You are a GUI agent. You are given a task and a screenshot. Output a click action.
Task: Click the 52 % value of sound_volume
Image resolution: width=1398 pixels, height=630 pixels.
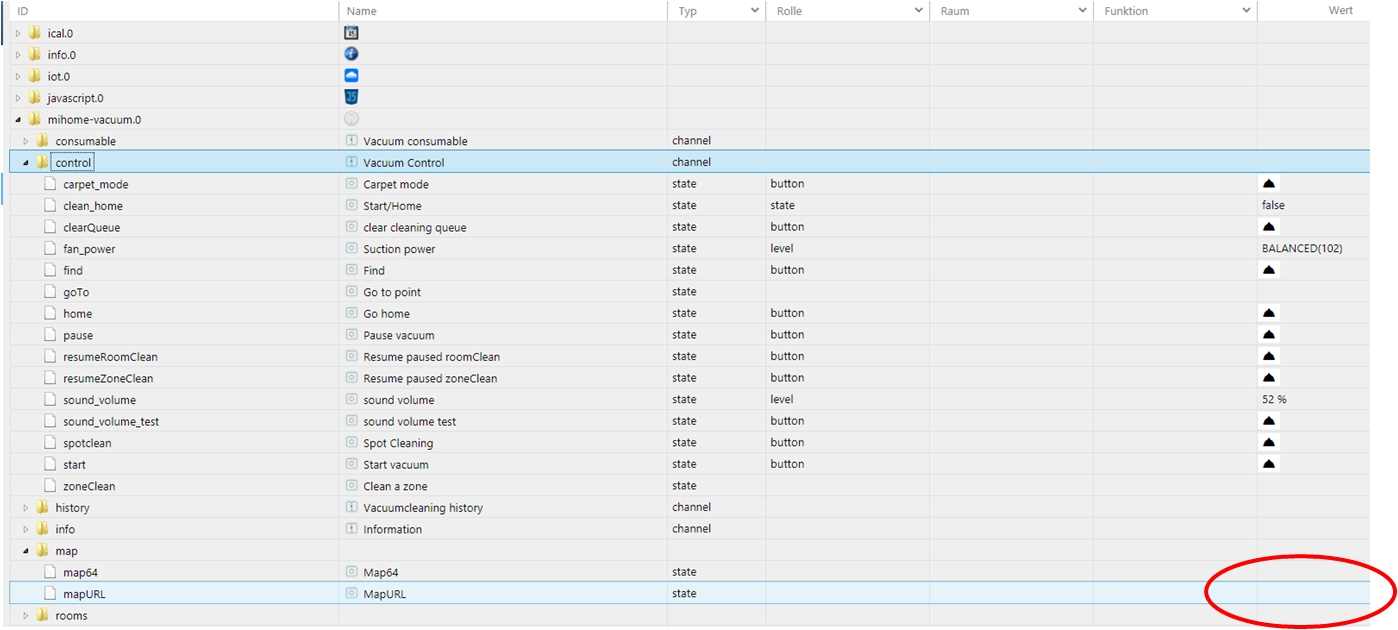click(1274, 399)
